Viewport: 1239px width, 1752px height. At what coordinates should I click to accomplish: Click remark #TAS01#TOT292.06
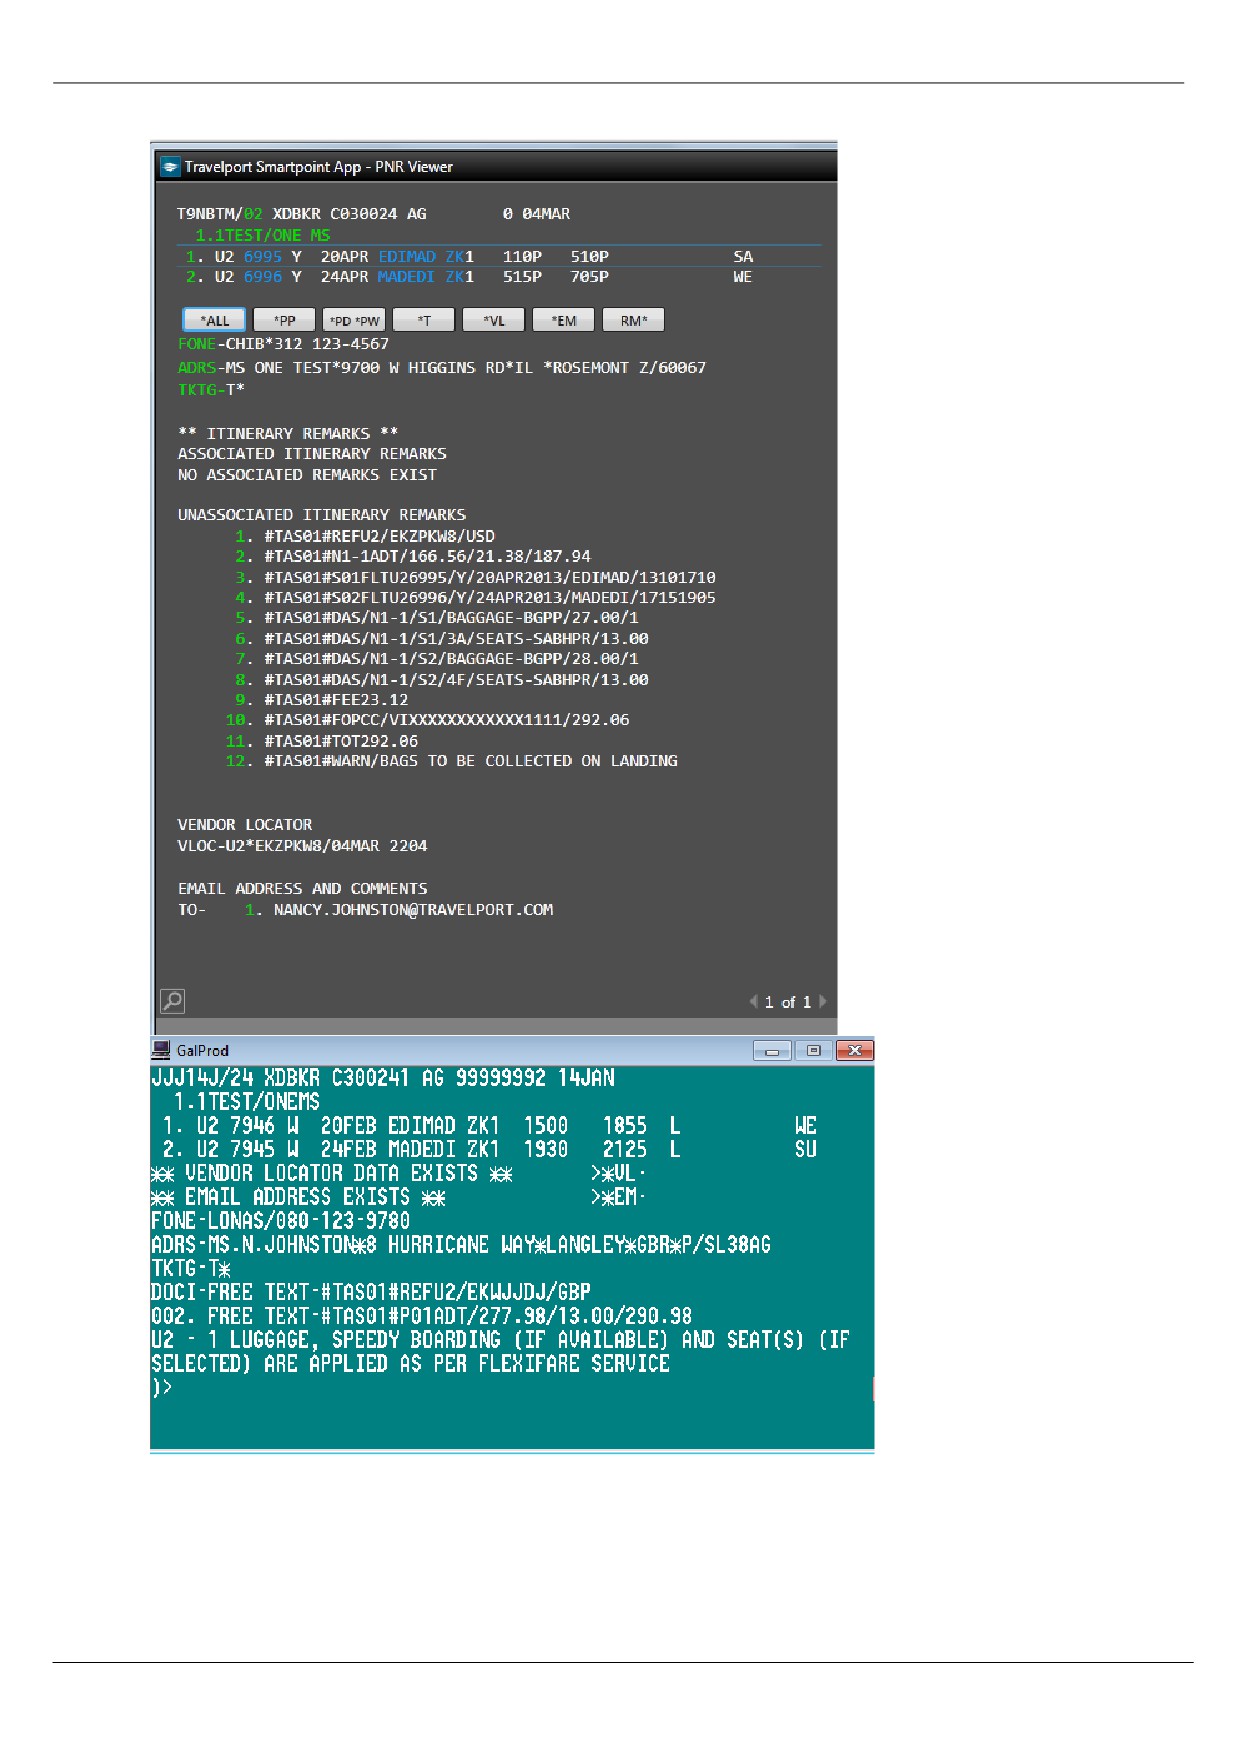(x=341, y=741)
